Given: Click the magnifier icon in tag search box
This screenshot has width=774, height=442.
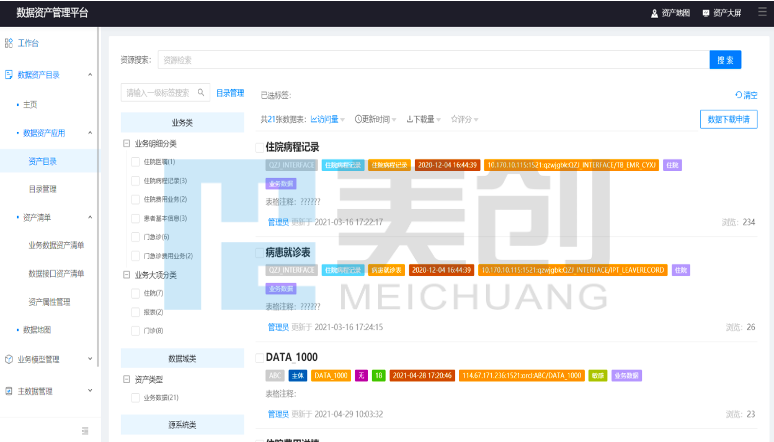Looking at the screenshot, I should pos(202,93).
